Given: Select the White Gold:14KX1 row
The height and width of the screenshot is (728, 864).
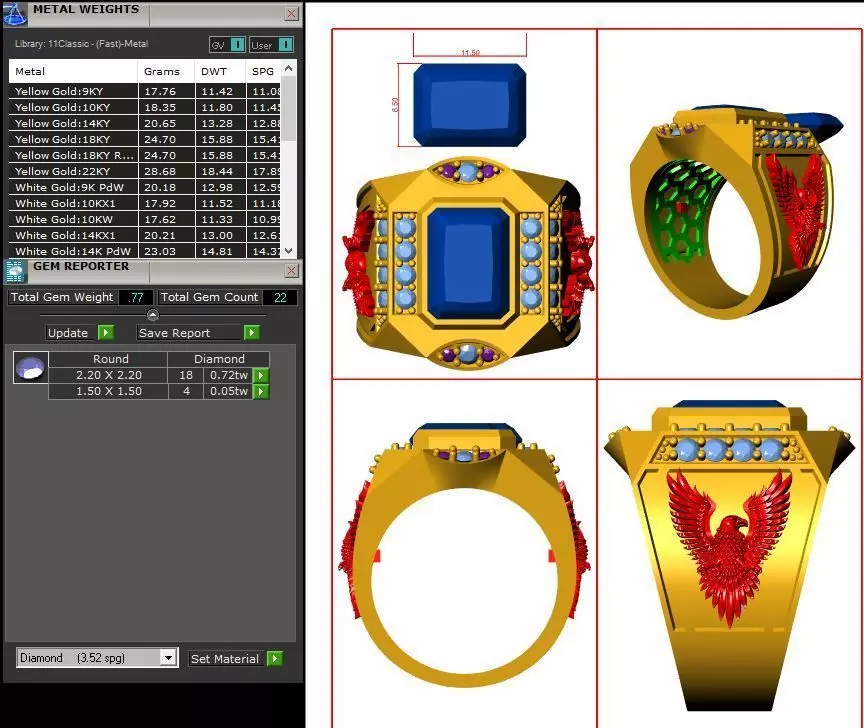Looking at the screenshot, I should pyautogui.click(x=145, y=235).
